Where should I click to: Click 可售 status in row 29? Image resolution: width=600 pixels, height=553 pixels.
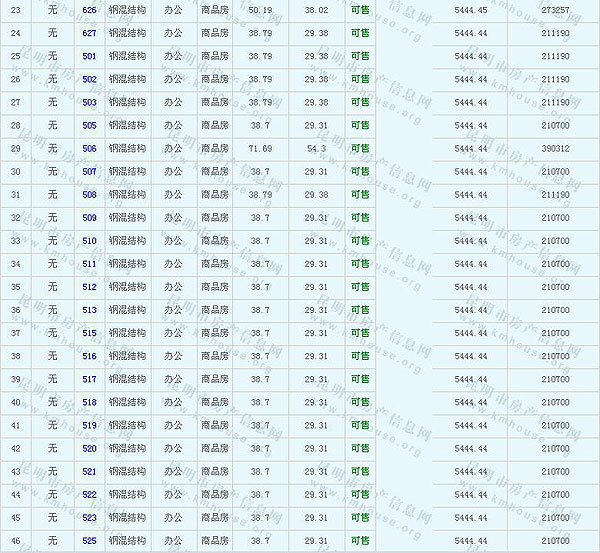point(360,149)
